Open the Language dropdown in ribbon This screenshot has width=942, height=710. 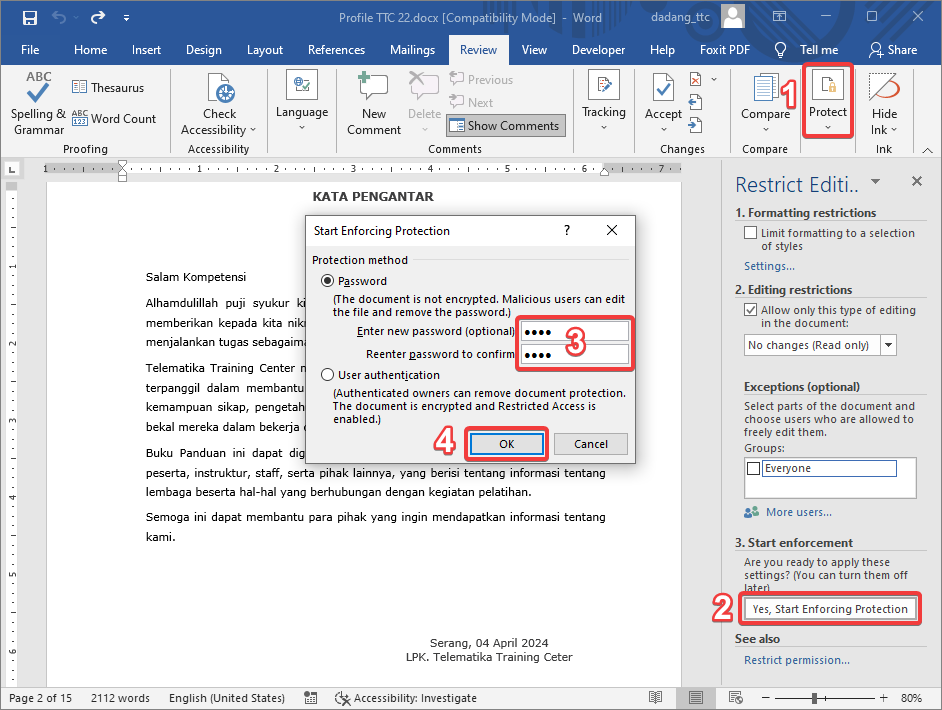[x=301, y=102]
